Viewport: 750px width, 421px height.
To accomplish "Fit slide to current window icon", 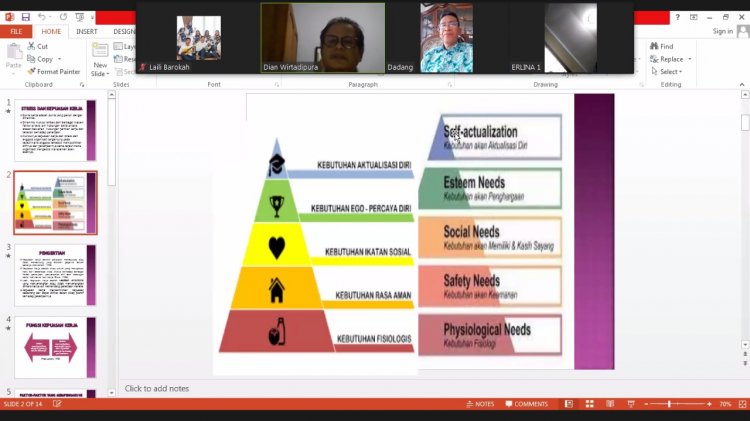I will coord(741,404).
